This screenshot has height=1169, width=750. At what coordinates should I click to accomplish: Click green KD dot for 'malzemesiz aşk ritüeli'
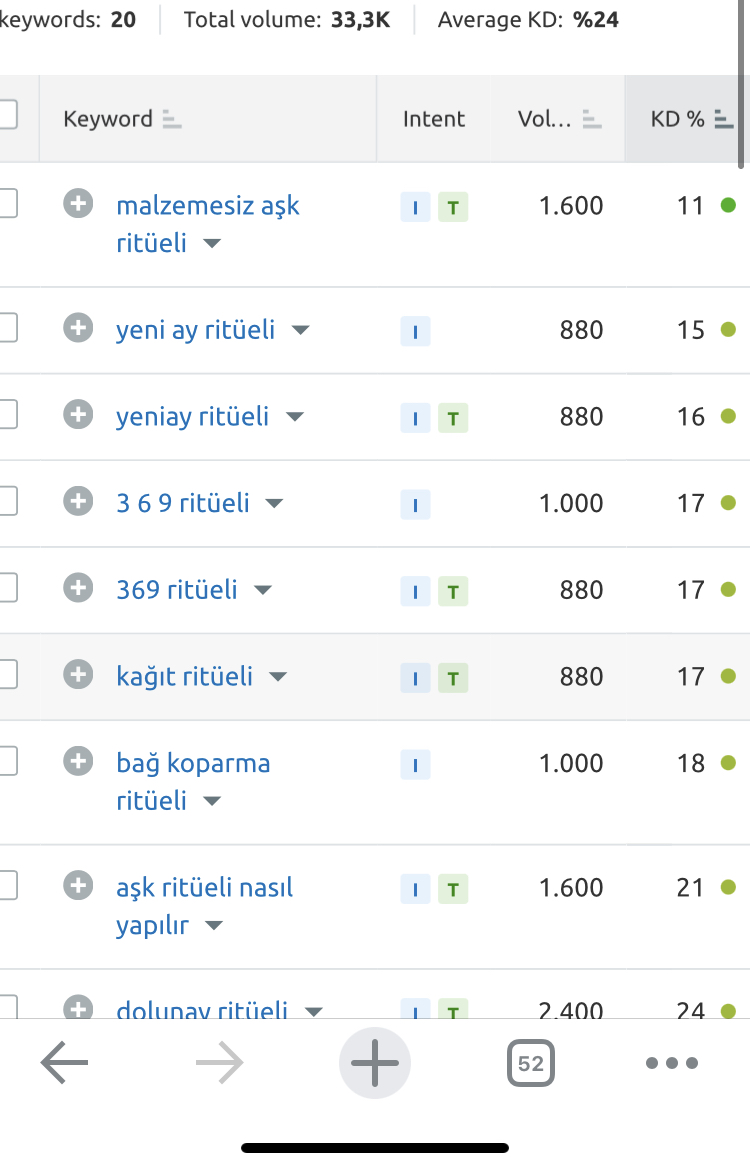728,204
